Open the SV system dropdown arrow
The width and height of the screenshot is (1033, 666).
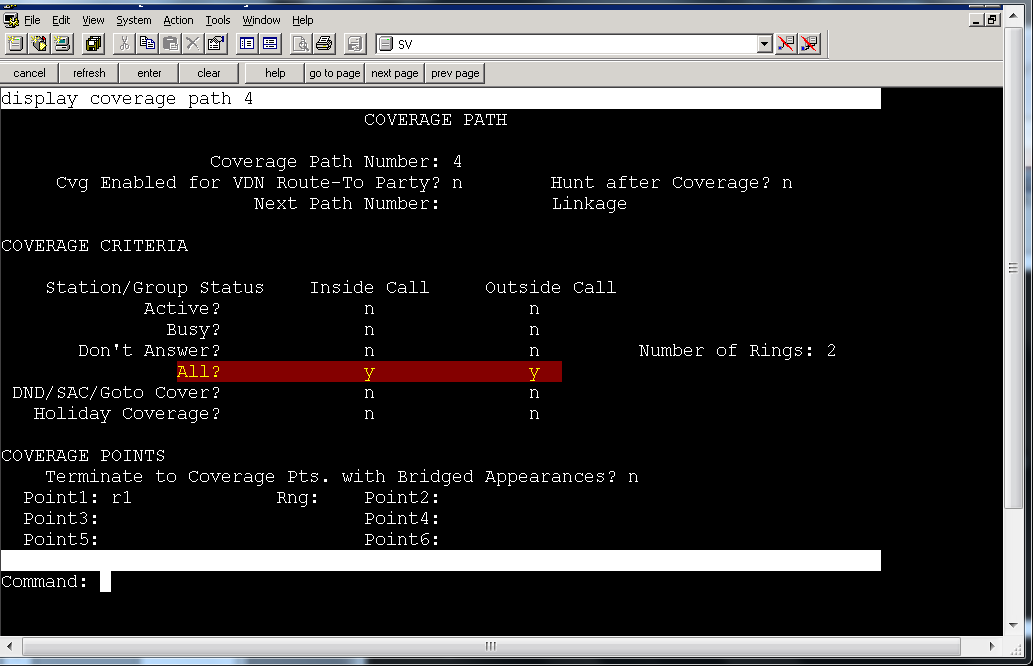tap(764, 44)
